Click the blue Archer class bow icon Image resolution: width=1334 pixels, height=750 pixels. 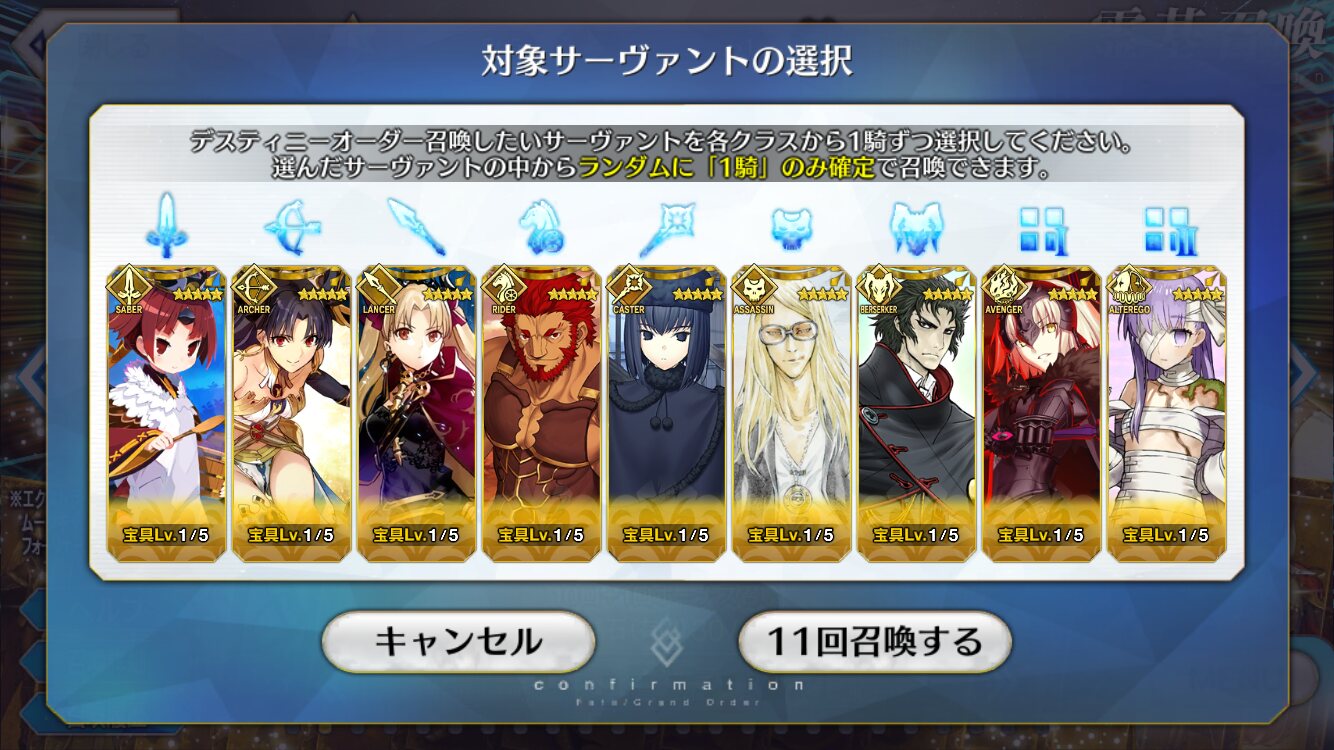292,227
